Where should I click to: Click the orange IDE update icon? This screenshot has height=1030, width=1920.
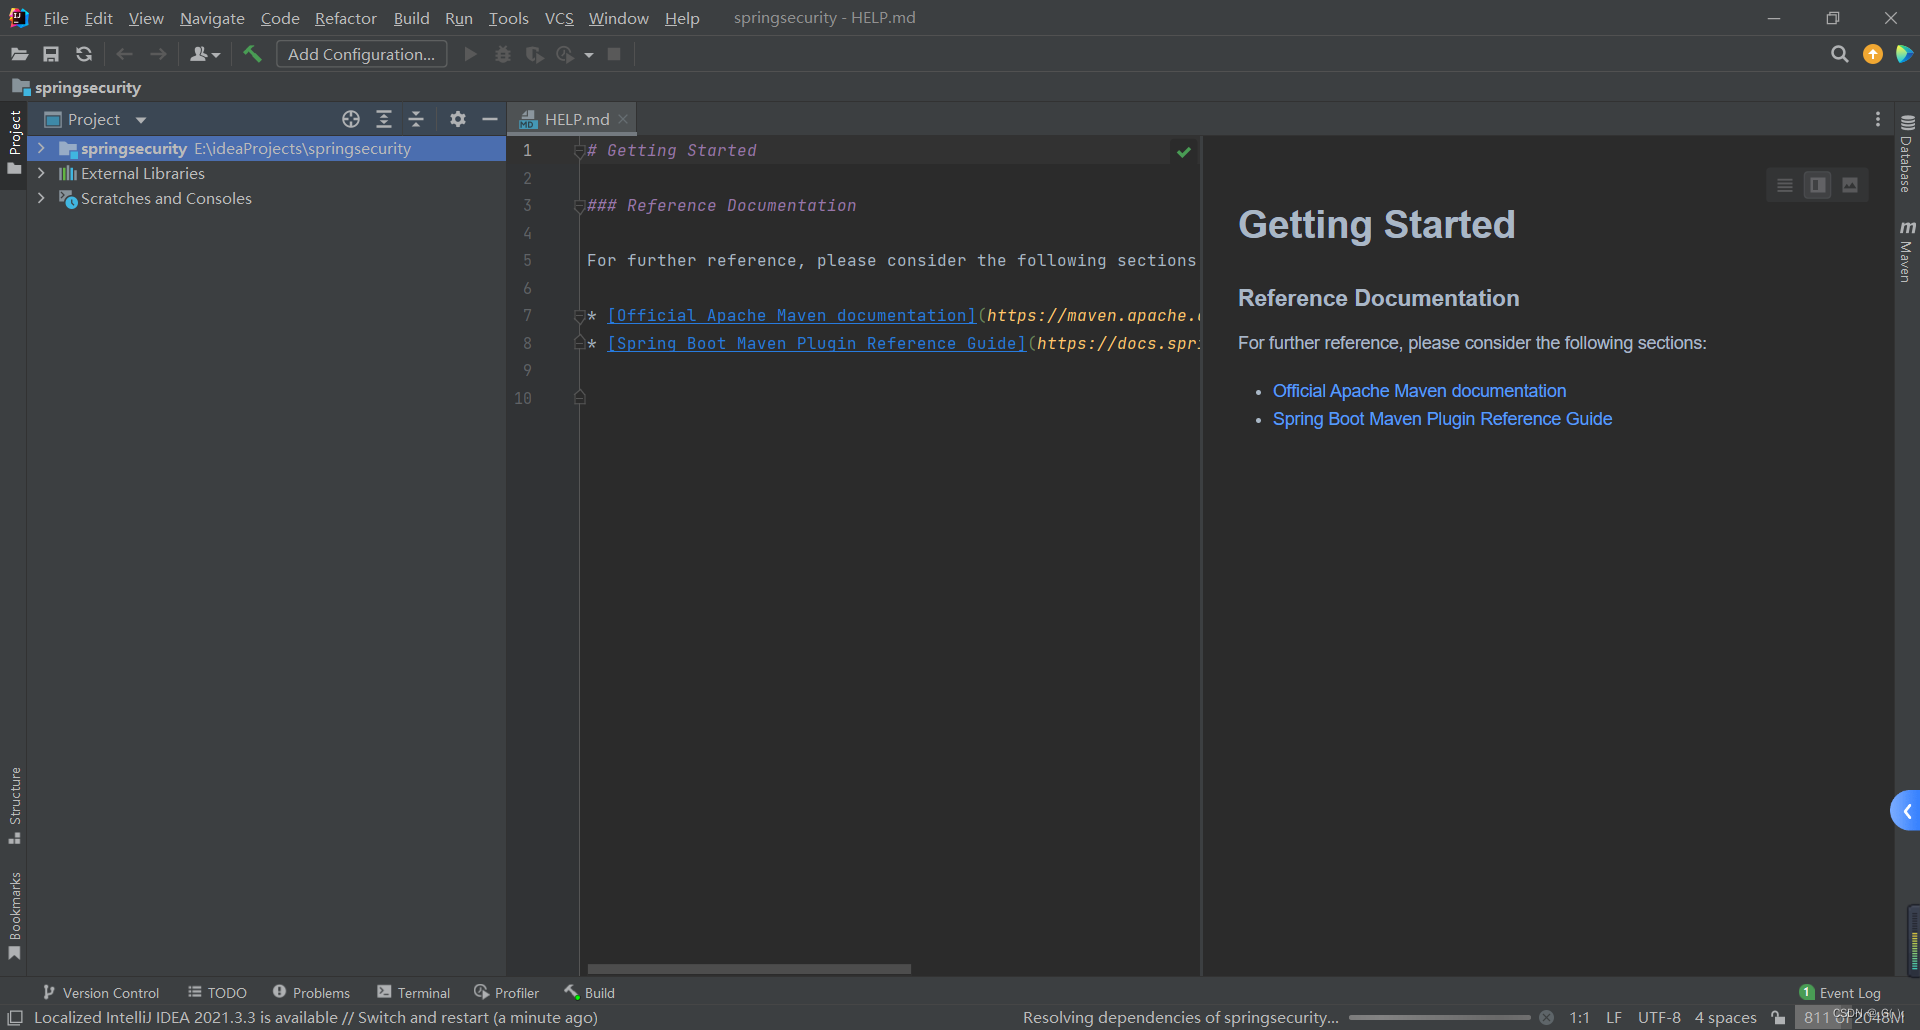[x=1873, y=54]
